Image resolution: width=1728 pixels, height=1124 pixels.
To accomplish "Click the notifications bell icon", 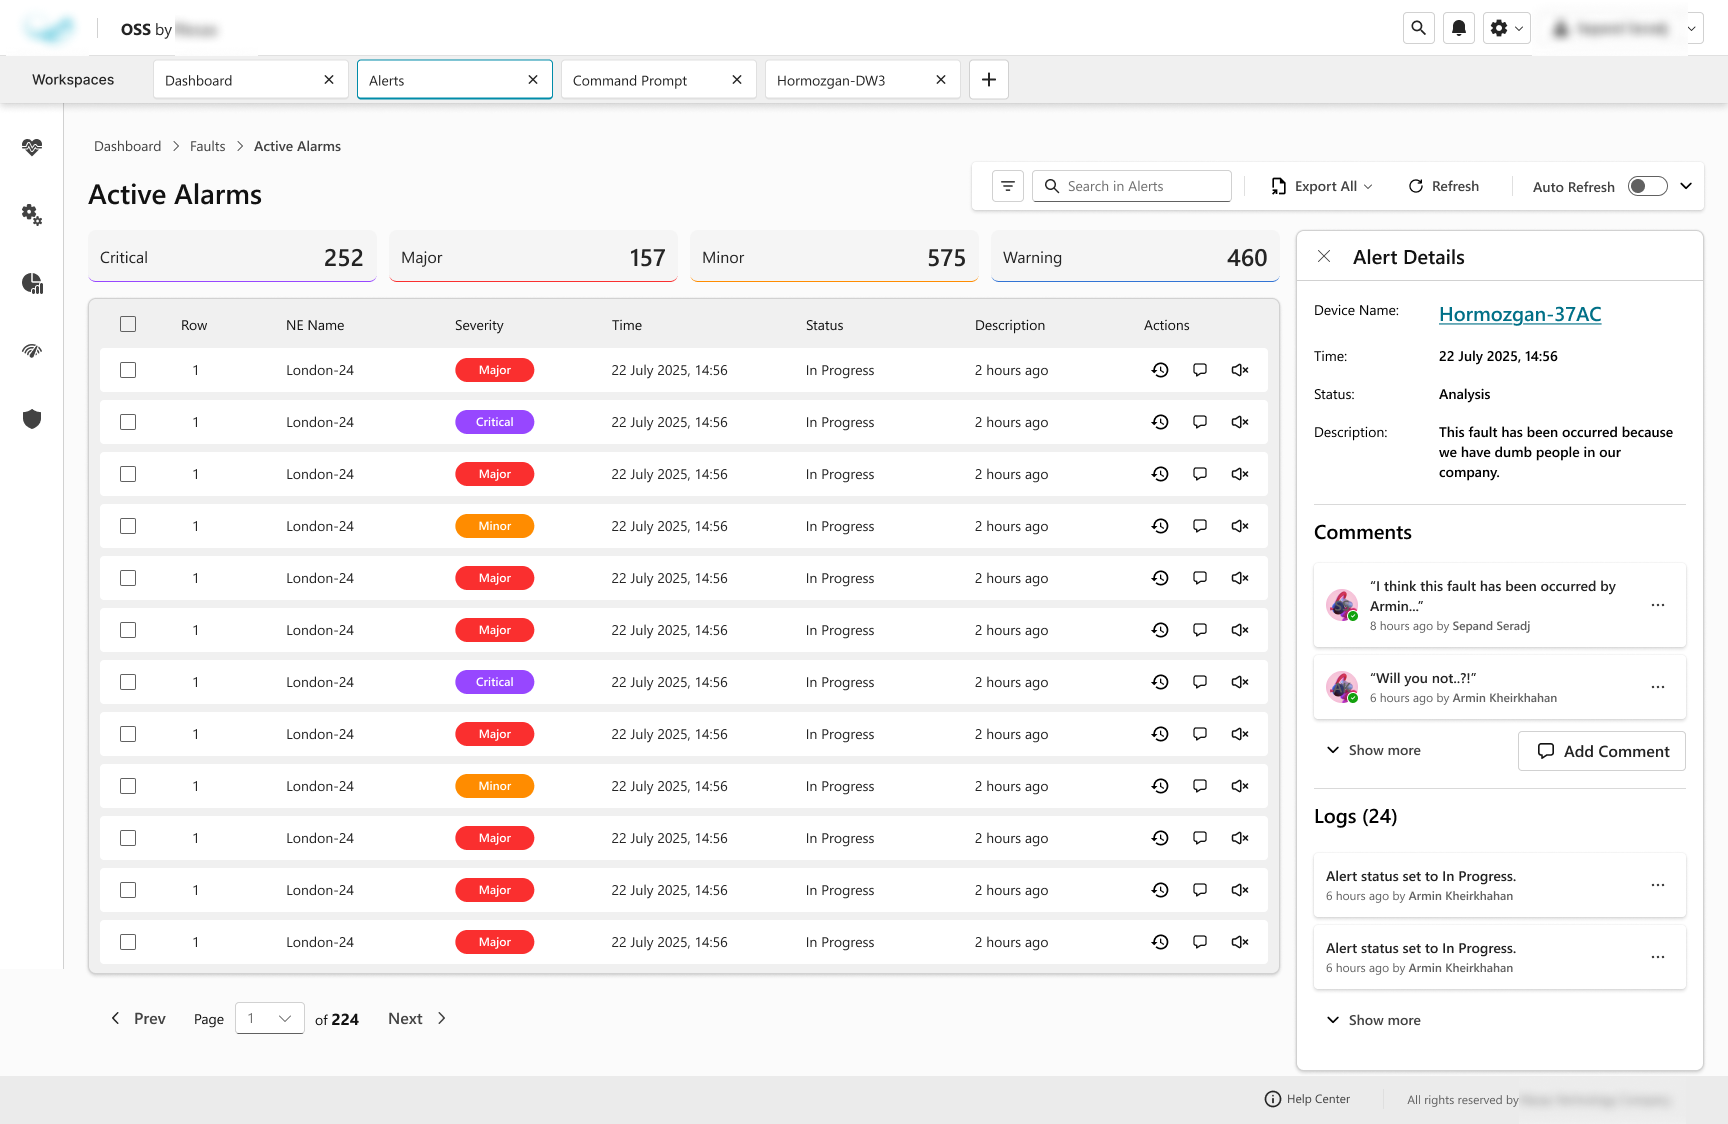I will pos(1459,29).
